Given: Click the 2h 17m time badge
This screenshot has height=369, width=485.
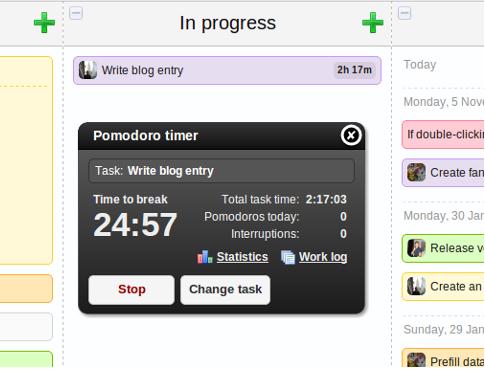Looking at the screenshot, I should (354, 70).
